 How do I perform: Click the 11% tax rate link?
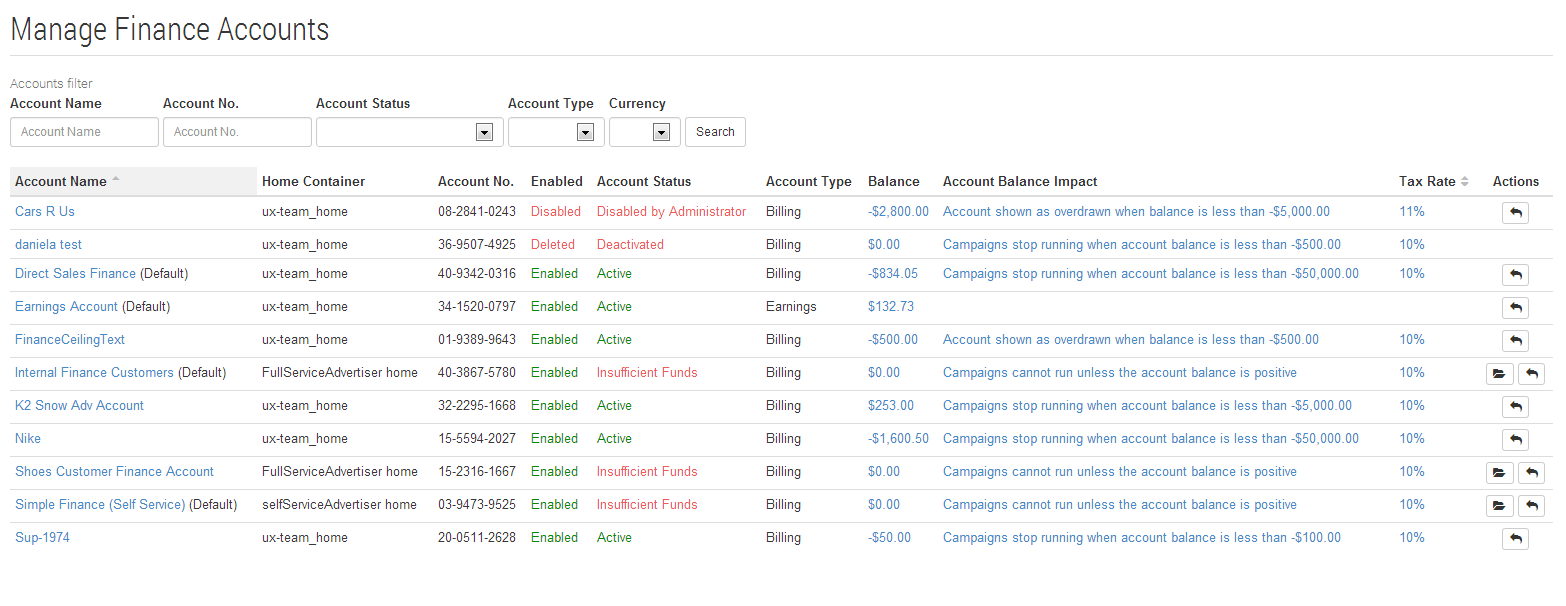click(1412, 212)
